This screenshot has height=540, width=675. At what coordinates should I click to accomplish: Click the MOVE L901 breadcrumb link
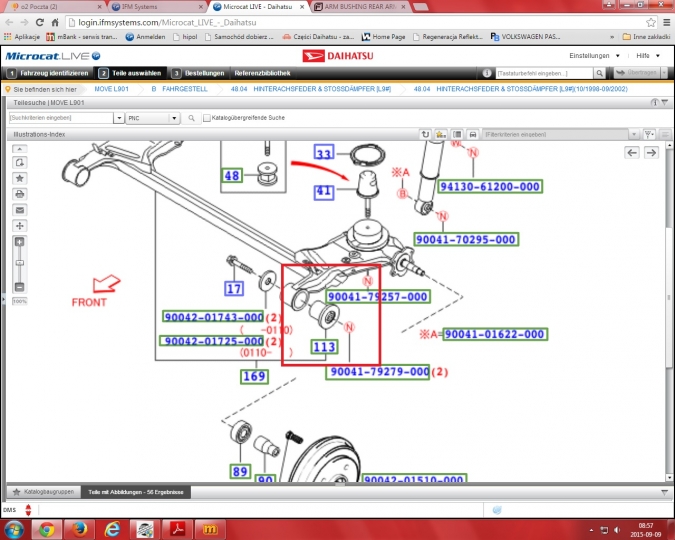coord(111,89)
